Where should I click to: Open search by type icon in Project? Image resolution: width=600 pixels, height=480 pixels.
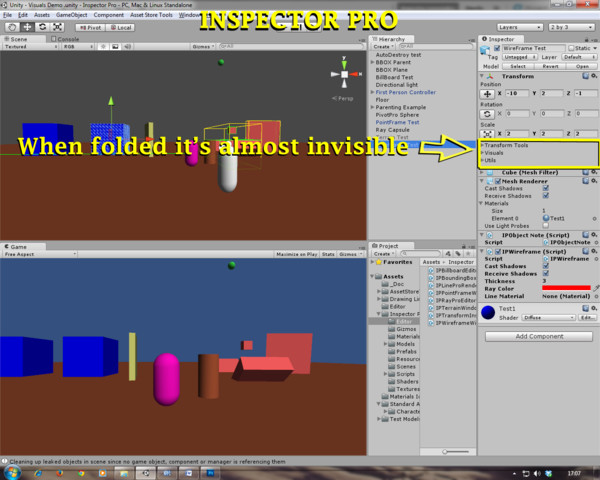tap(448, 254)
